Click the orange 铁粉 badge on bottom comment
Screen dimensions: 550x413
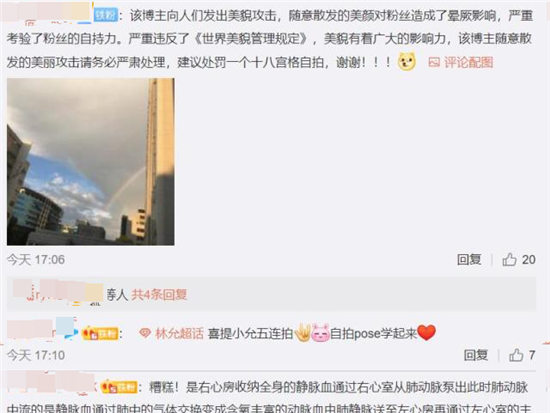tap(119, 387)
